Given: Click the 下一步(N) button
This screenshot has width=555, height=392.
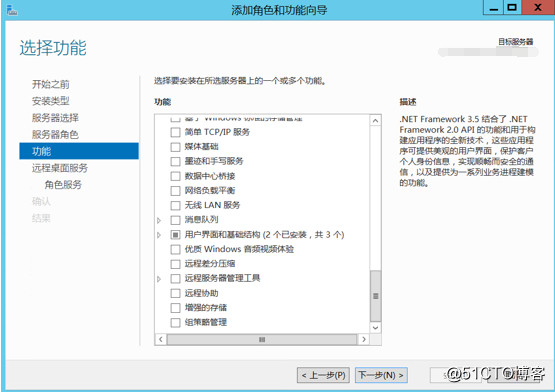Looking at the screenshot, I should click(x=381, y=375).
